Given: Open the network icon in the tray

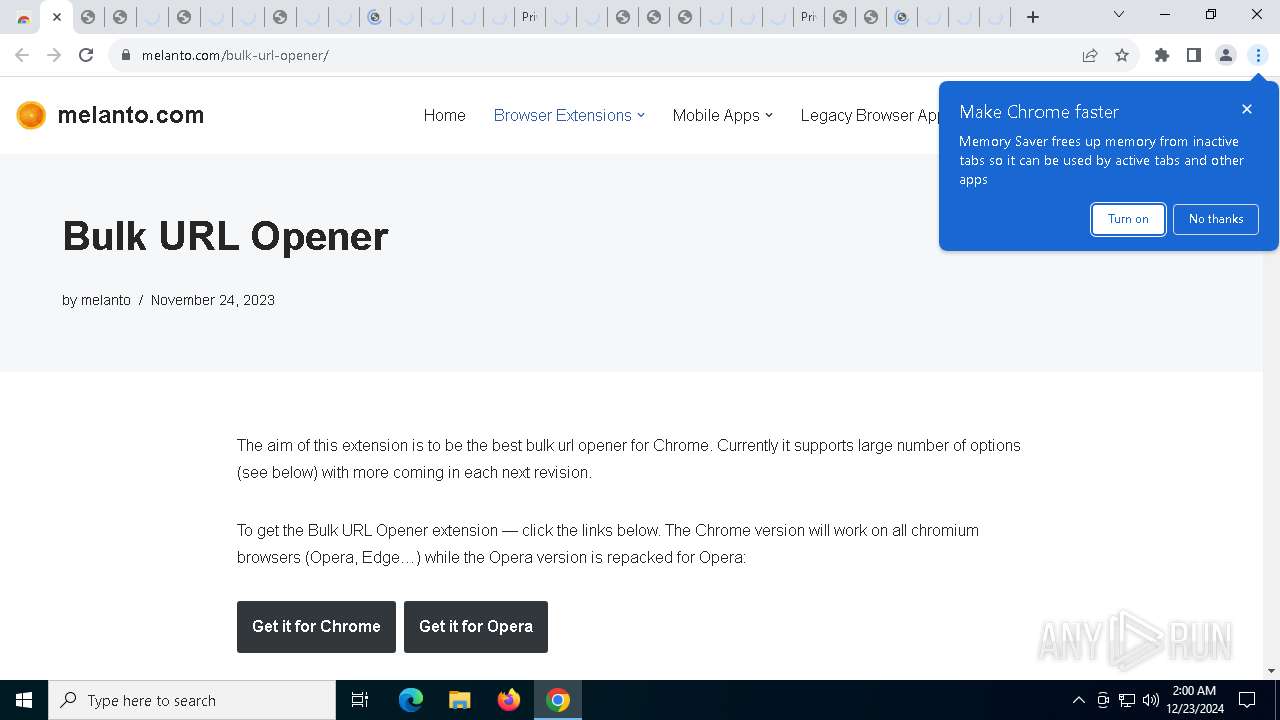Looking at the screenshot, I should coord(1127,700).
